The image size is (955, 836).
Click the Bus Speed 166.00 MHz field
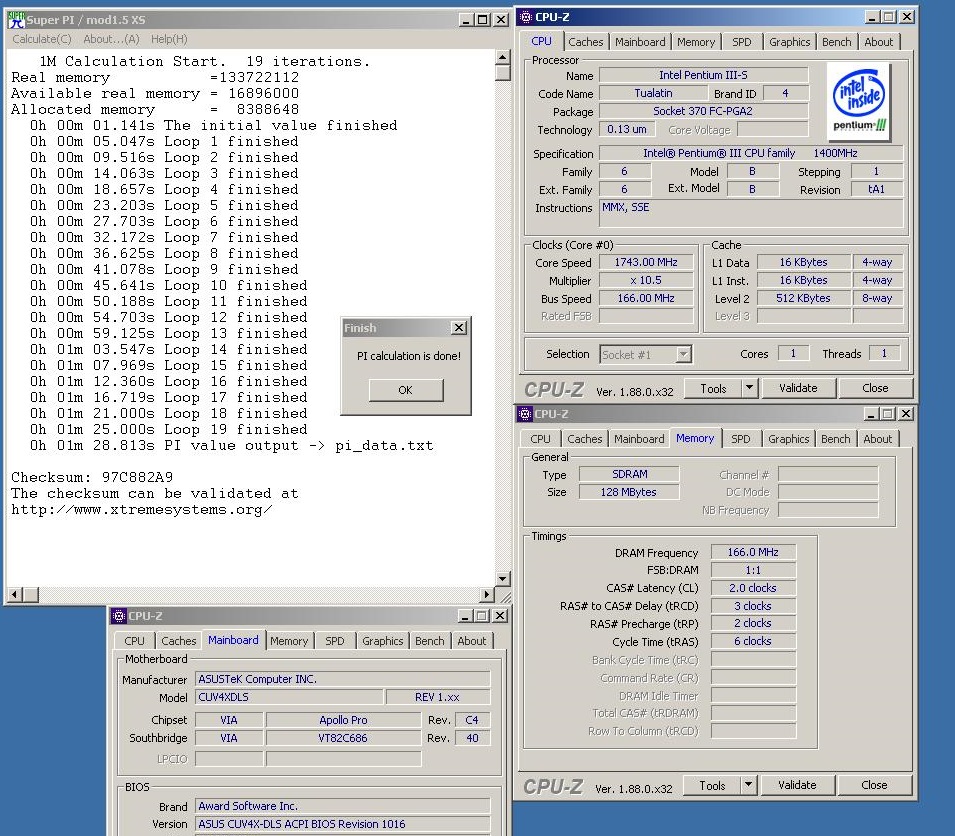pyautogui.click(x=646, y=298)
